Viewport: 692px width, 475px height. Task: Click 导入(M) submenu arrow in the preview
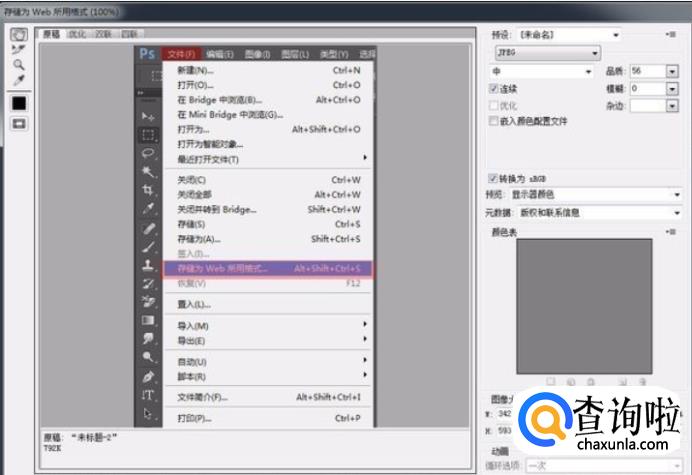tap(365, 324)
